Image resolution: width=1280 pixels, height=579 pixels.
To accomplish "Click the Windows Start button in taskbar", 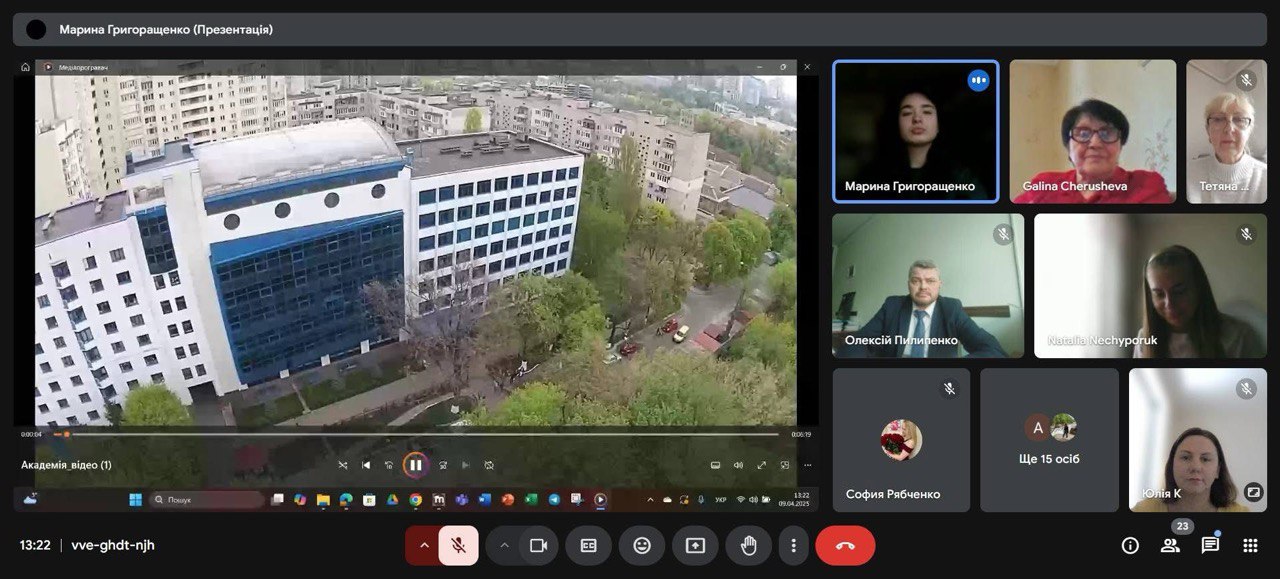I will pos(135,499).
